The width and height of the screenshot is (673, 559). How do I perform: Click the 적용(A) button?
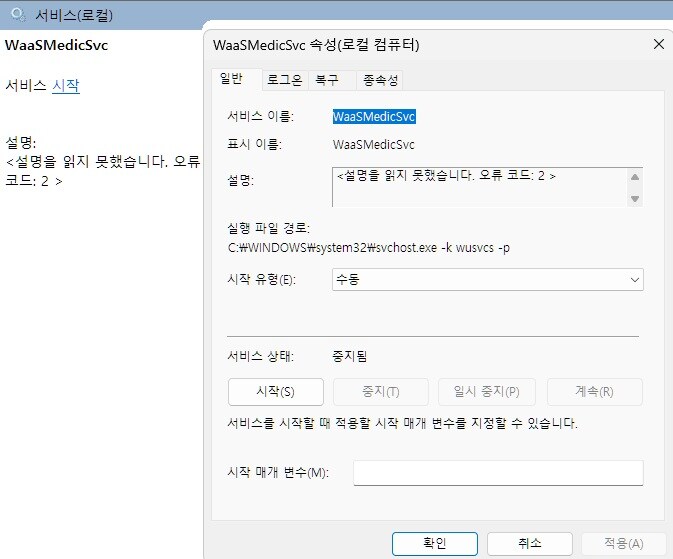click(x=623, y=543)
